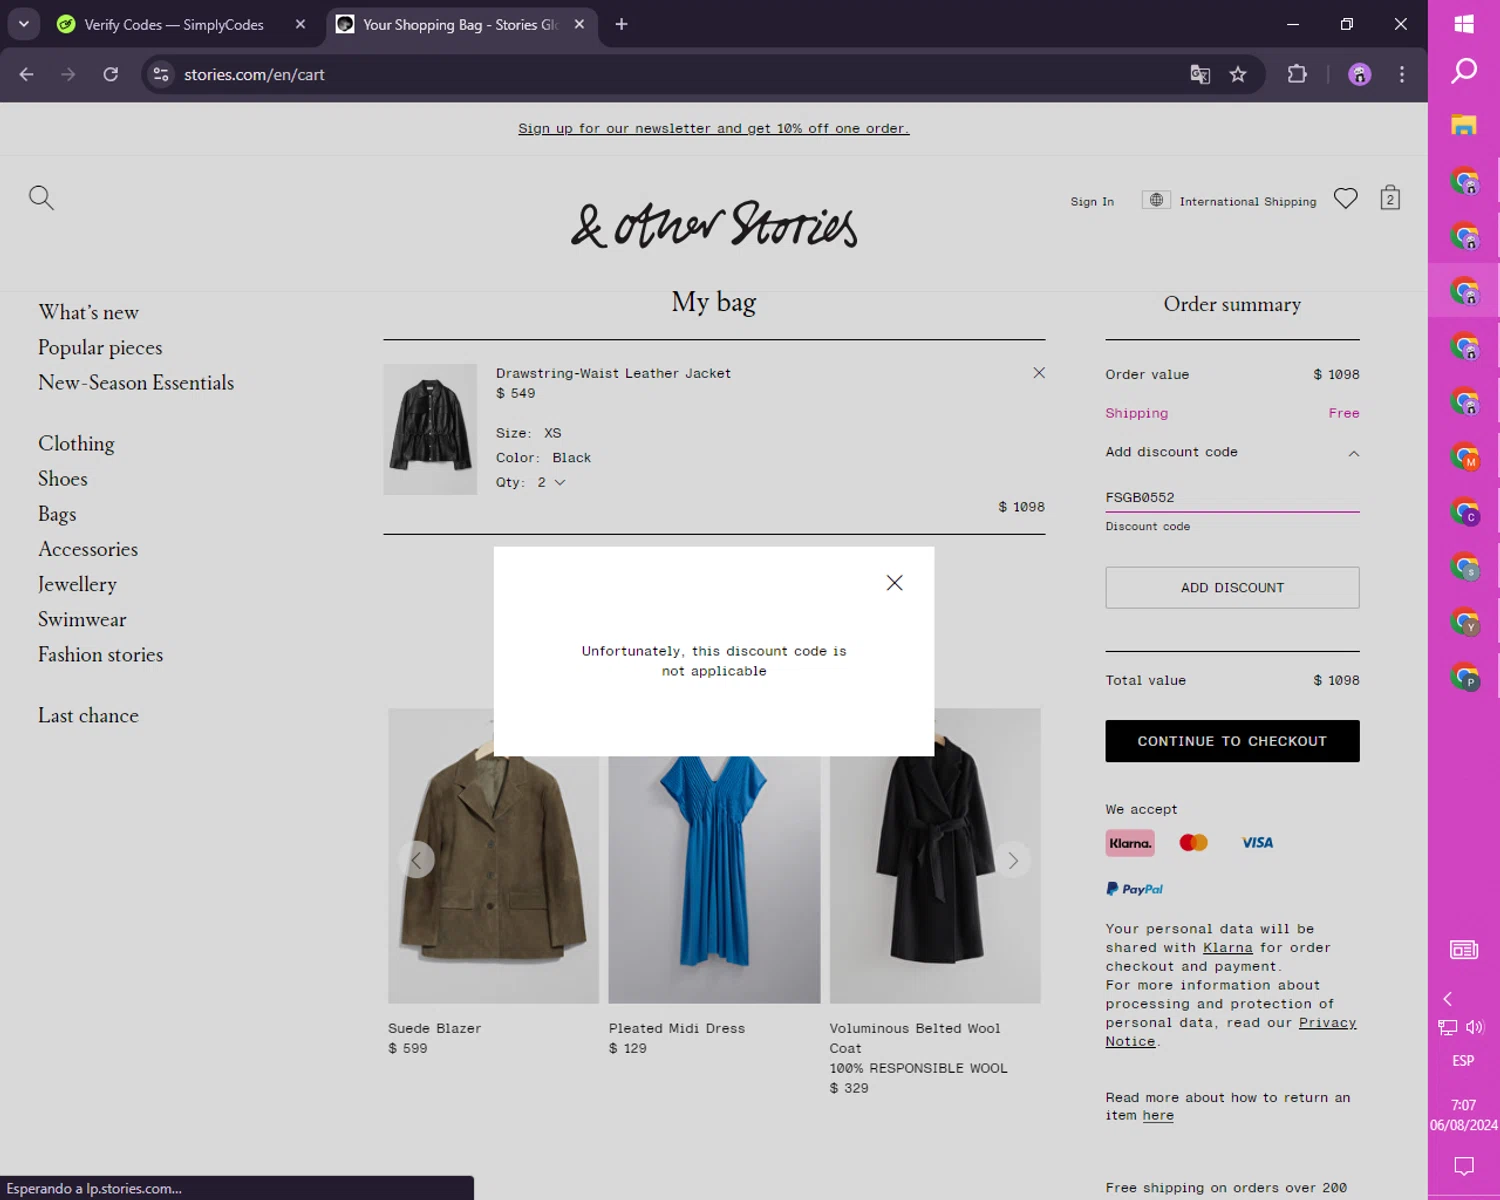
Task: Reload the stories.com cart page
Action: tap(111, 74)
